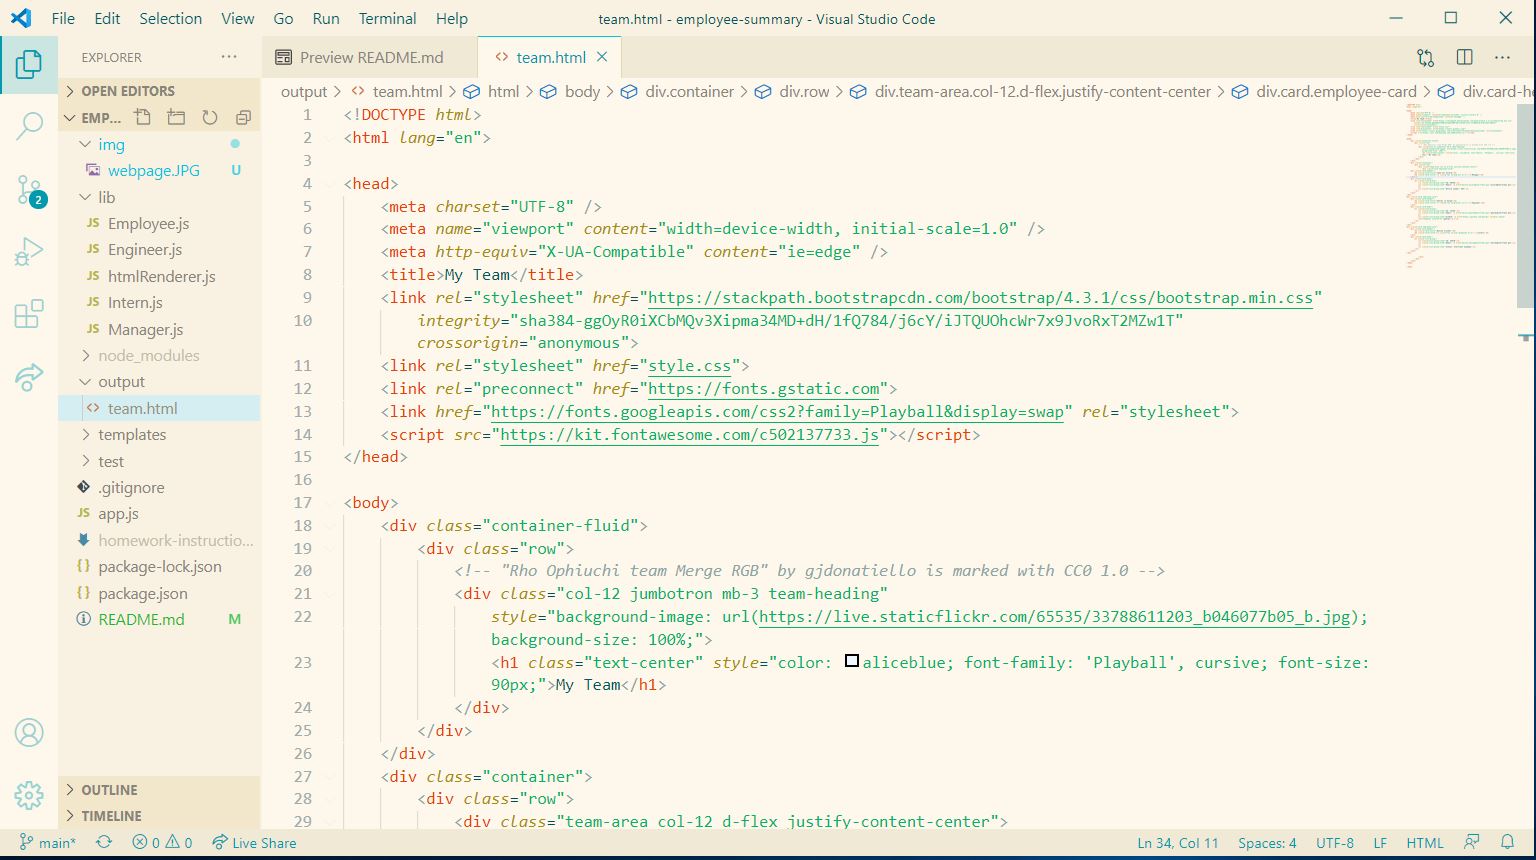Follow the fontawesome kit script link
Viewport: 1536px width, 860px height.
click(x=689, y=434)
